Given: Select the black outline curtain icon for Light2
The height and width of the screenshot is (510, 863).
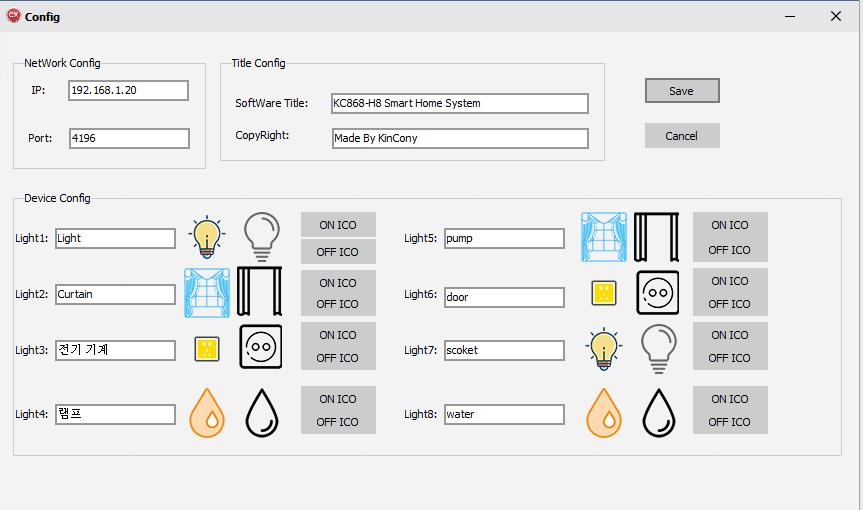Looking at the screenshot, I should click(259, 292).
